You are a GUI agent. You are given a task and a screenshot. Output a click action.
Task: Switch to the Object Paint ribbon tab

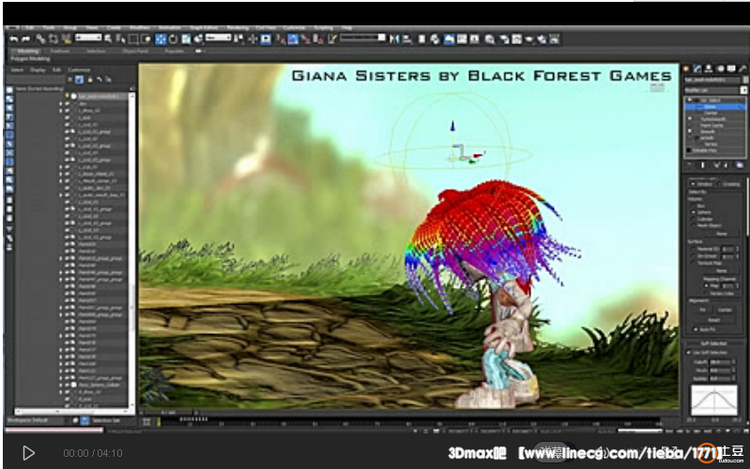click(135, 51)
